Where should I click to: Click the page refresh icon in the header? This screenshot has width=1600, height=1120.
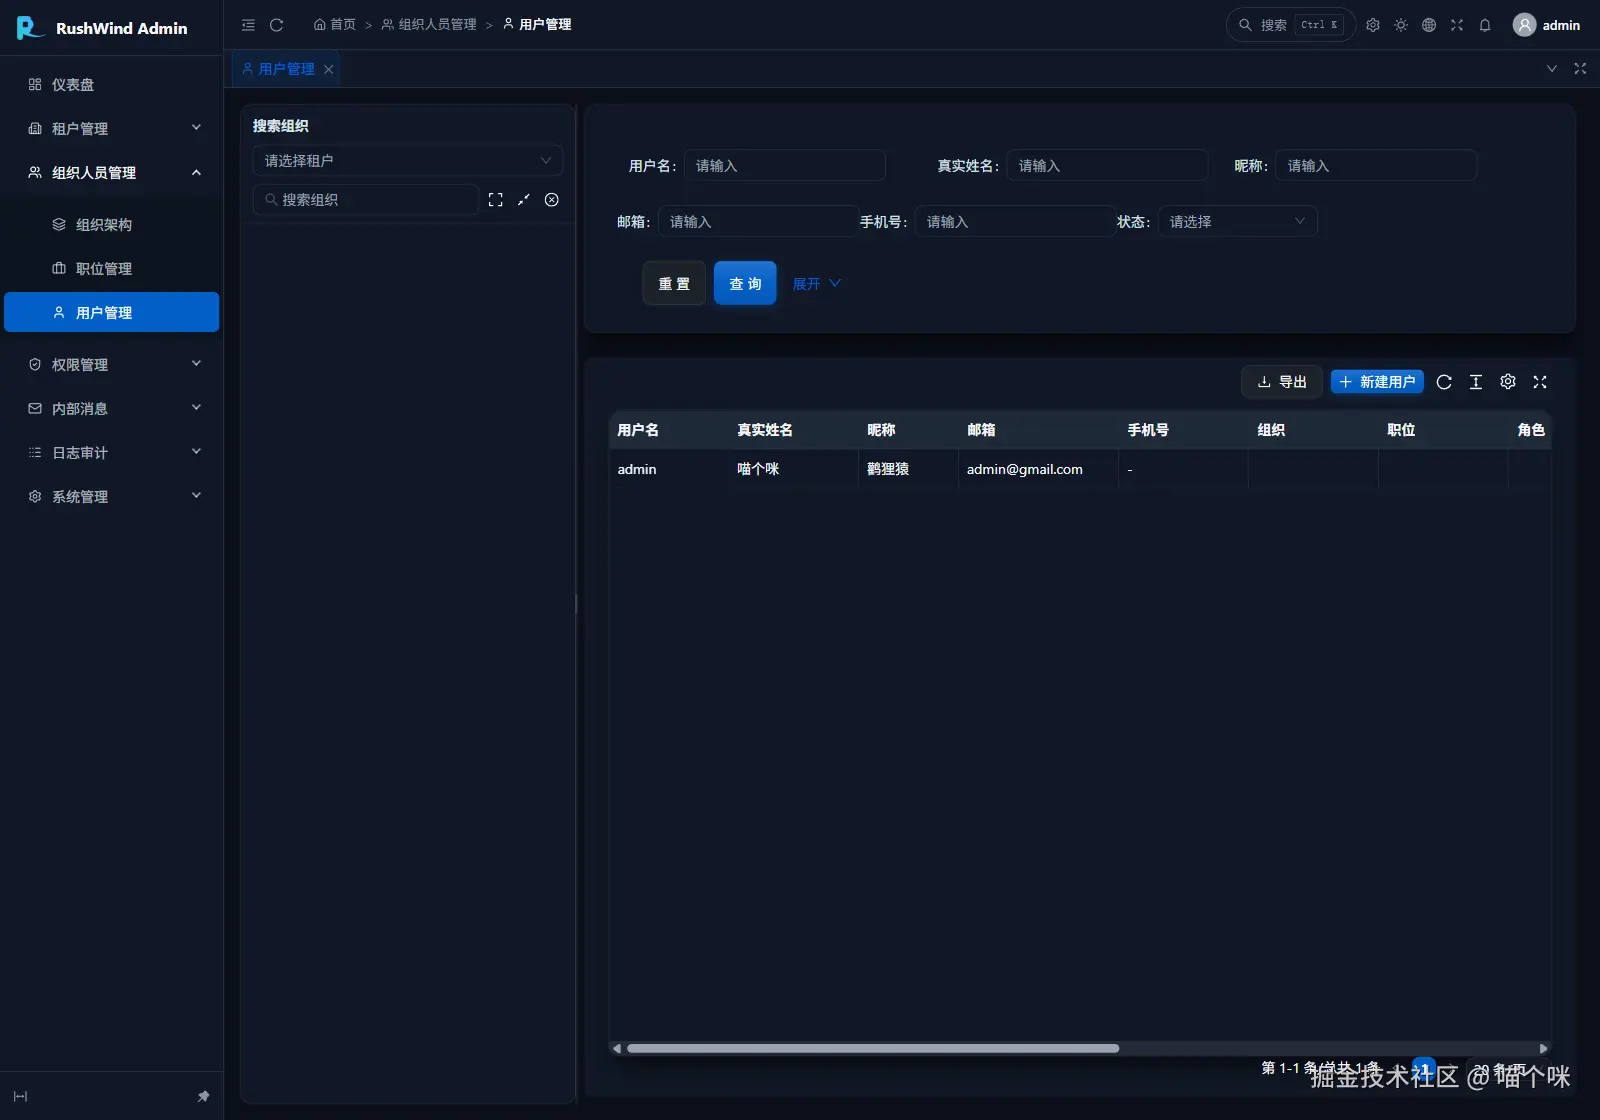pyautogui.click(x=277, y=25)
